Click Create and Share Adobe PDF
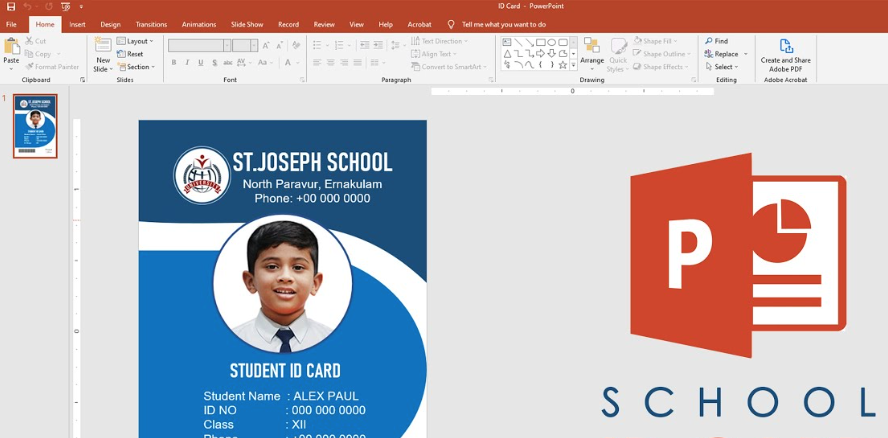Viewport: 888px width, 438px height. coord(785,55)
